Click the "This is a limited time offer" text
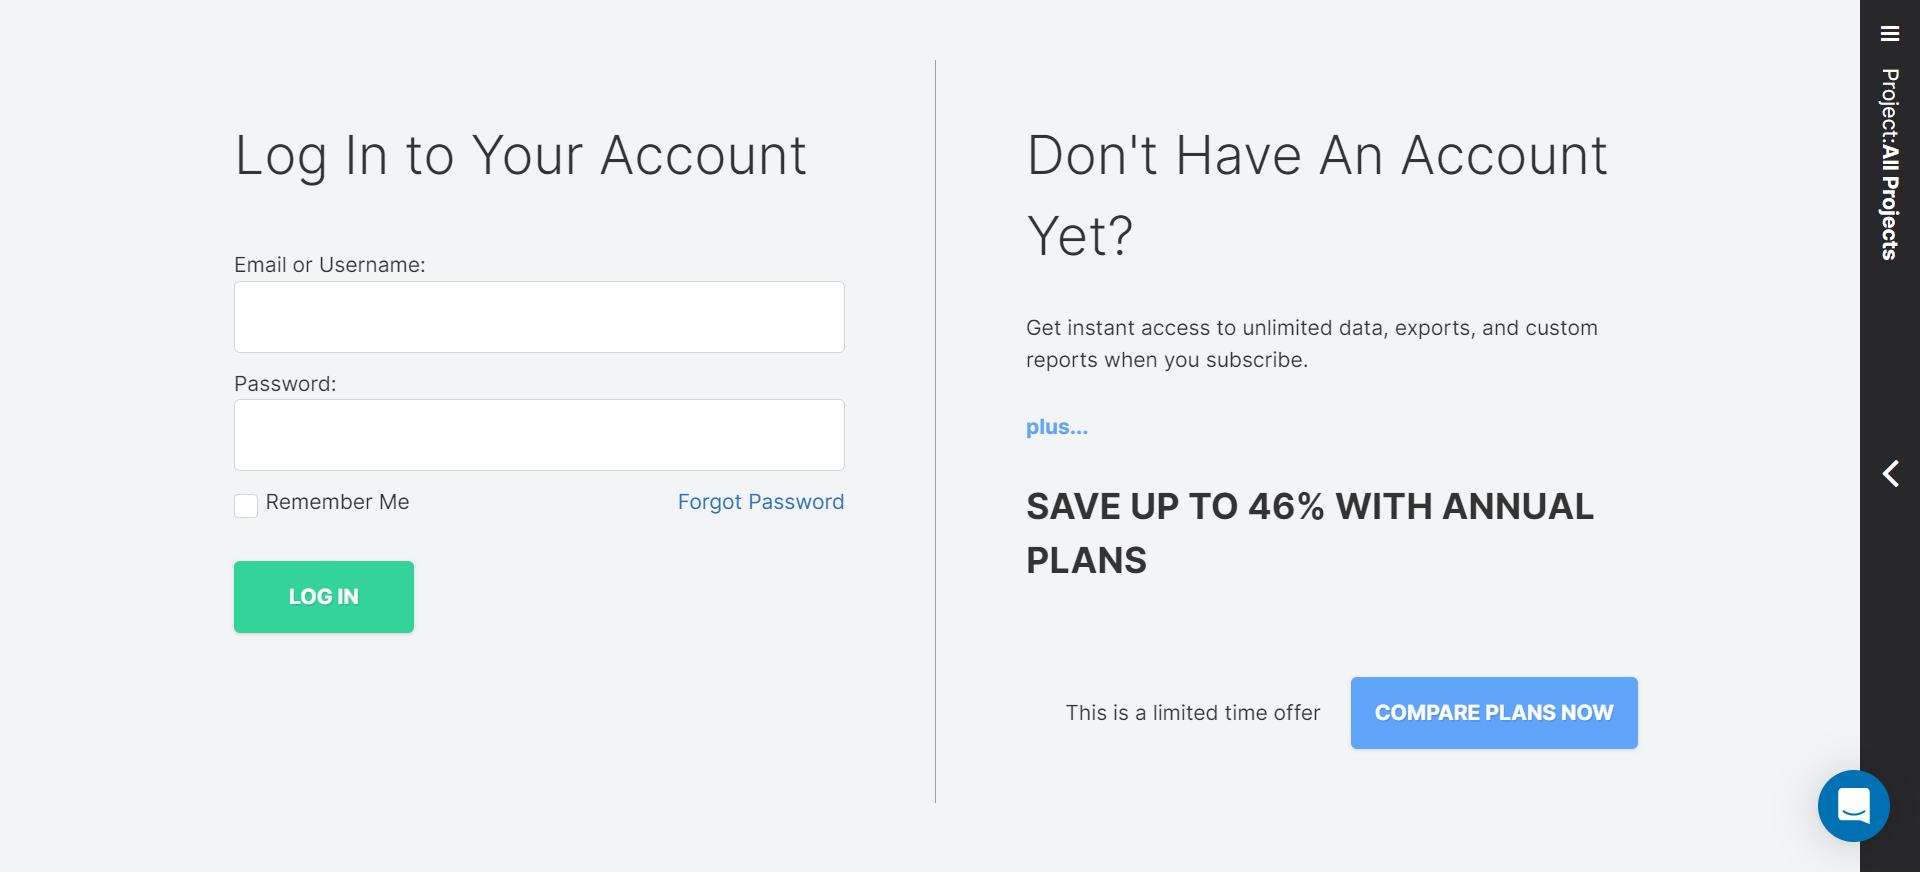 pos(1192,713)
